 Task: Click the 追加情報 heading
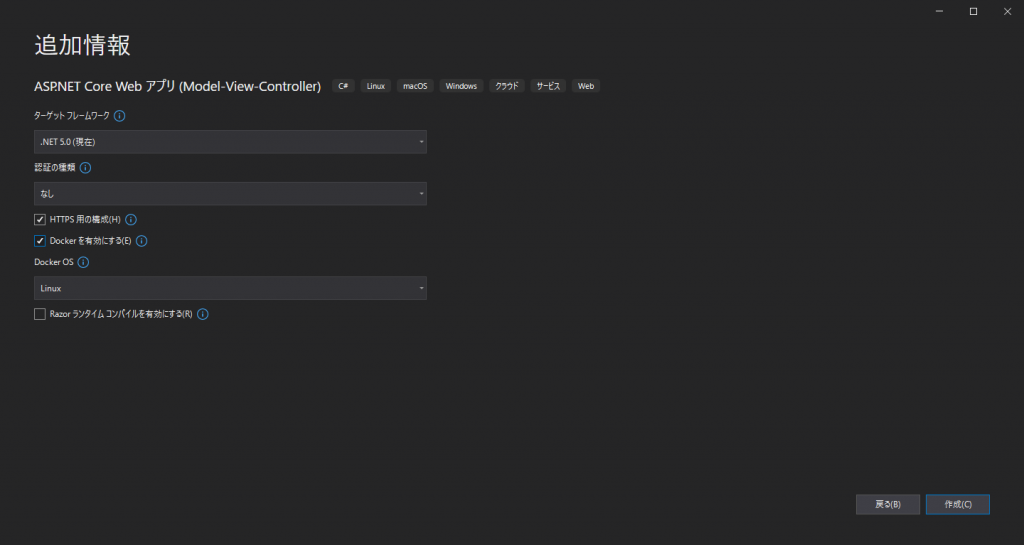tap(82, 45)
